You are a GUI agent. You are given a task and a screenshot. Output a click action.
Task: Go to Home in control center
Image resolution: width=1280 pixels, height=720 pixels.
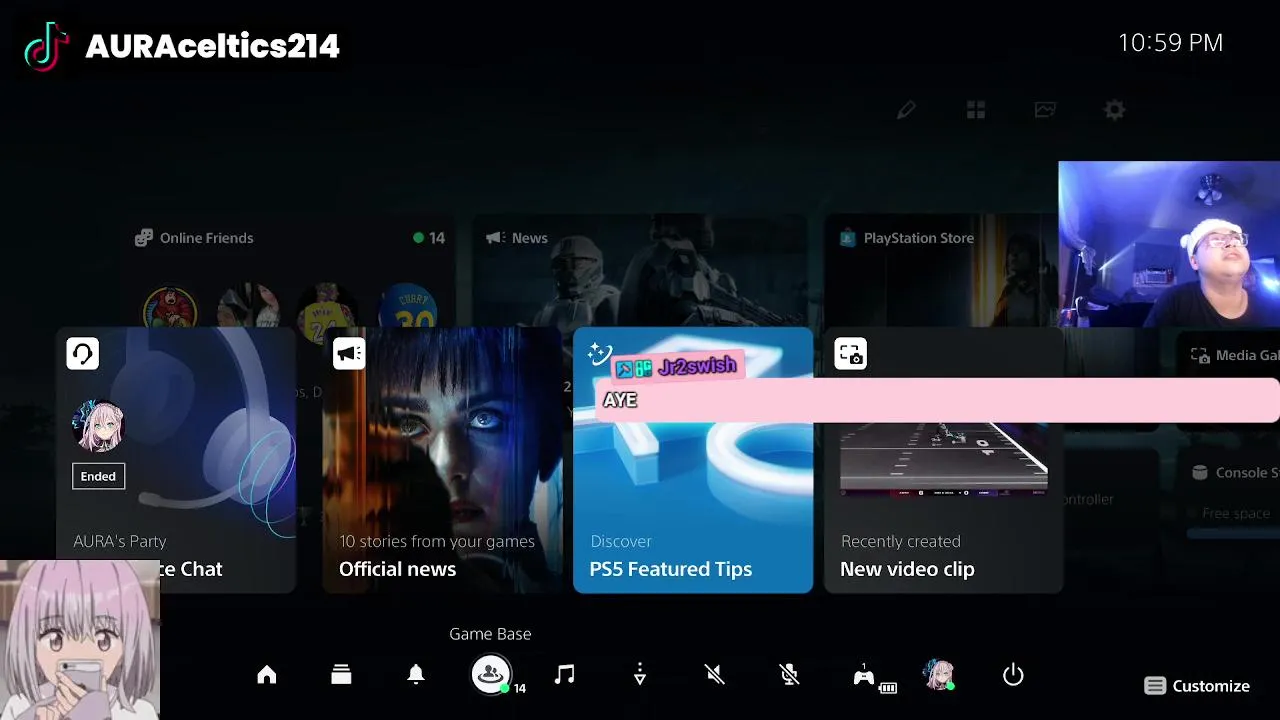click(266, 675)
